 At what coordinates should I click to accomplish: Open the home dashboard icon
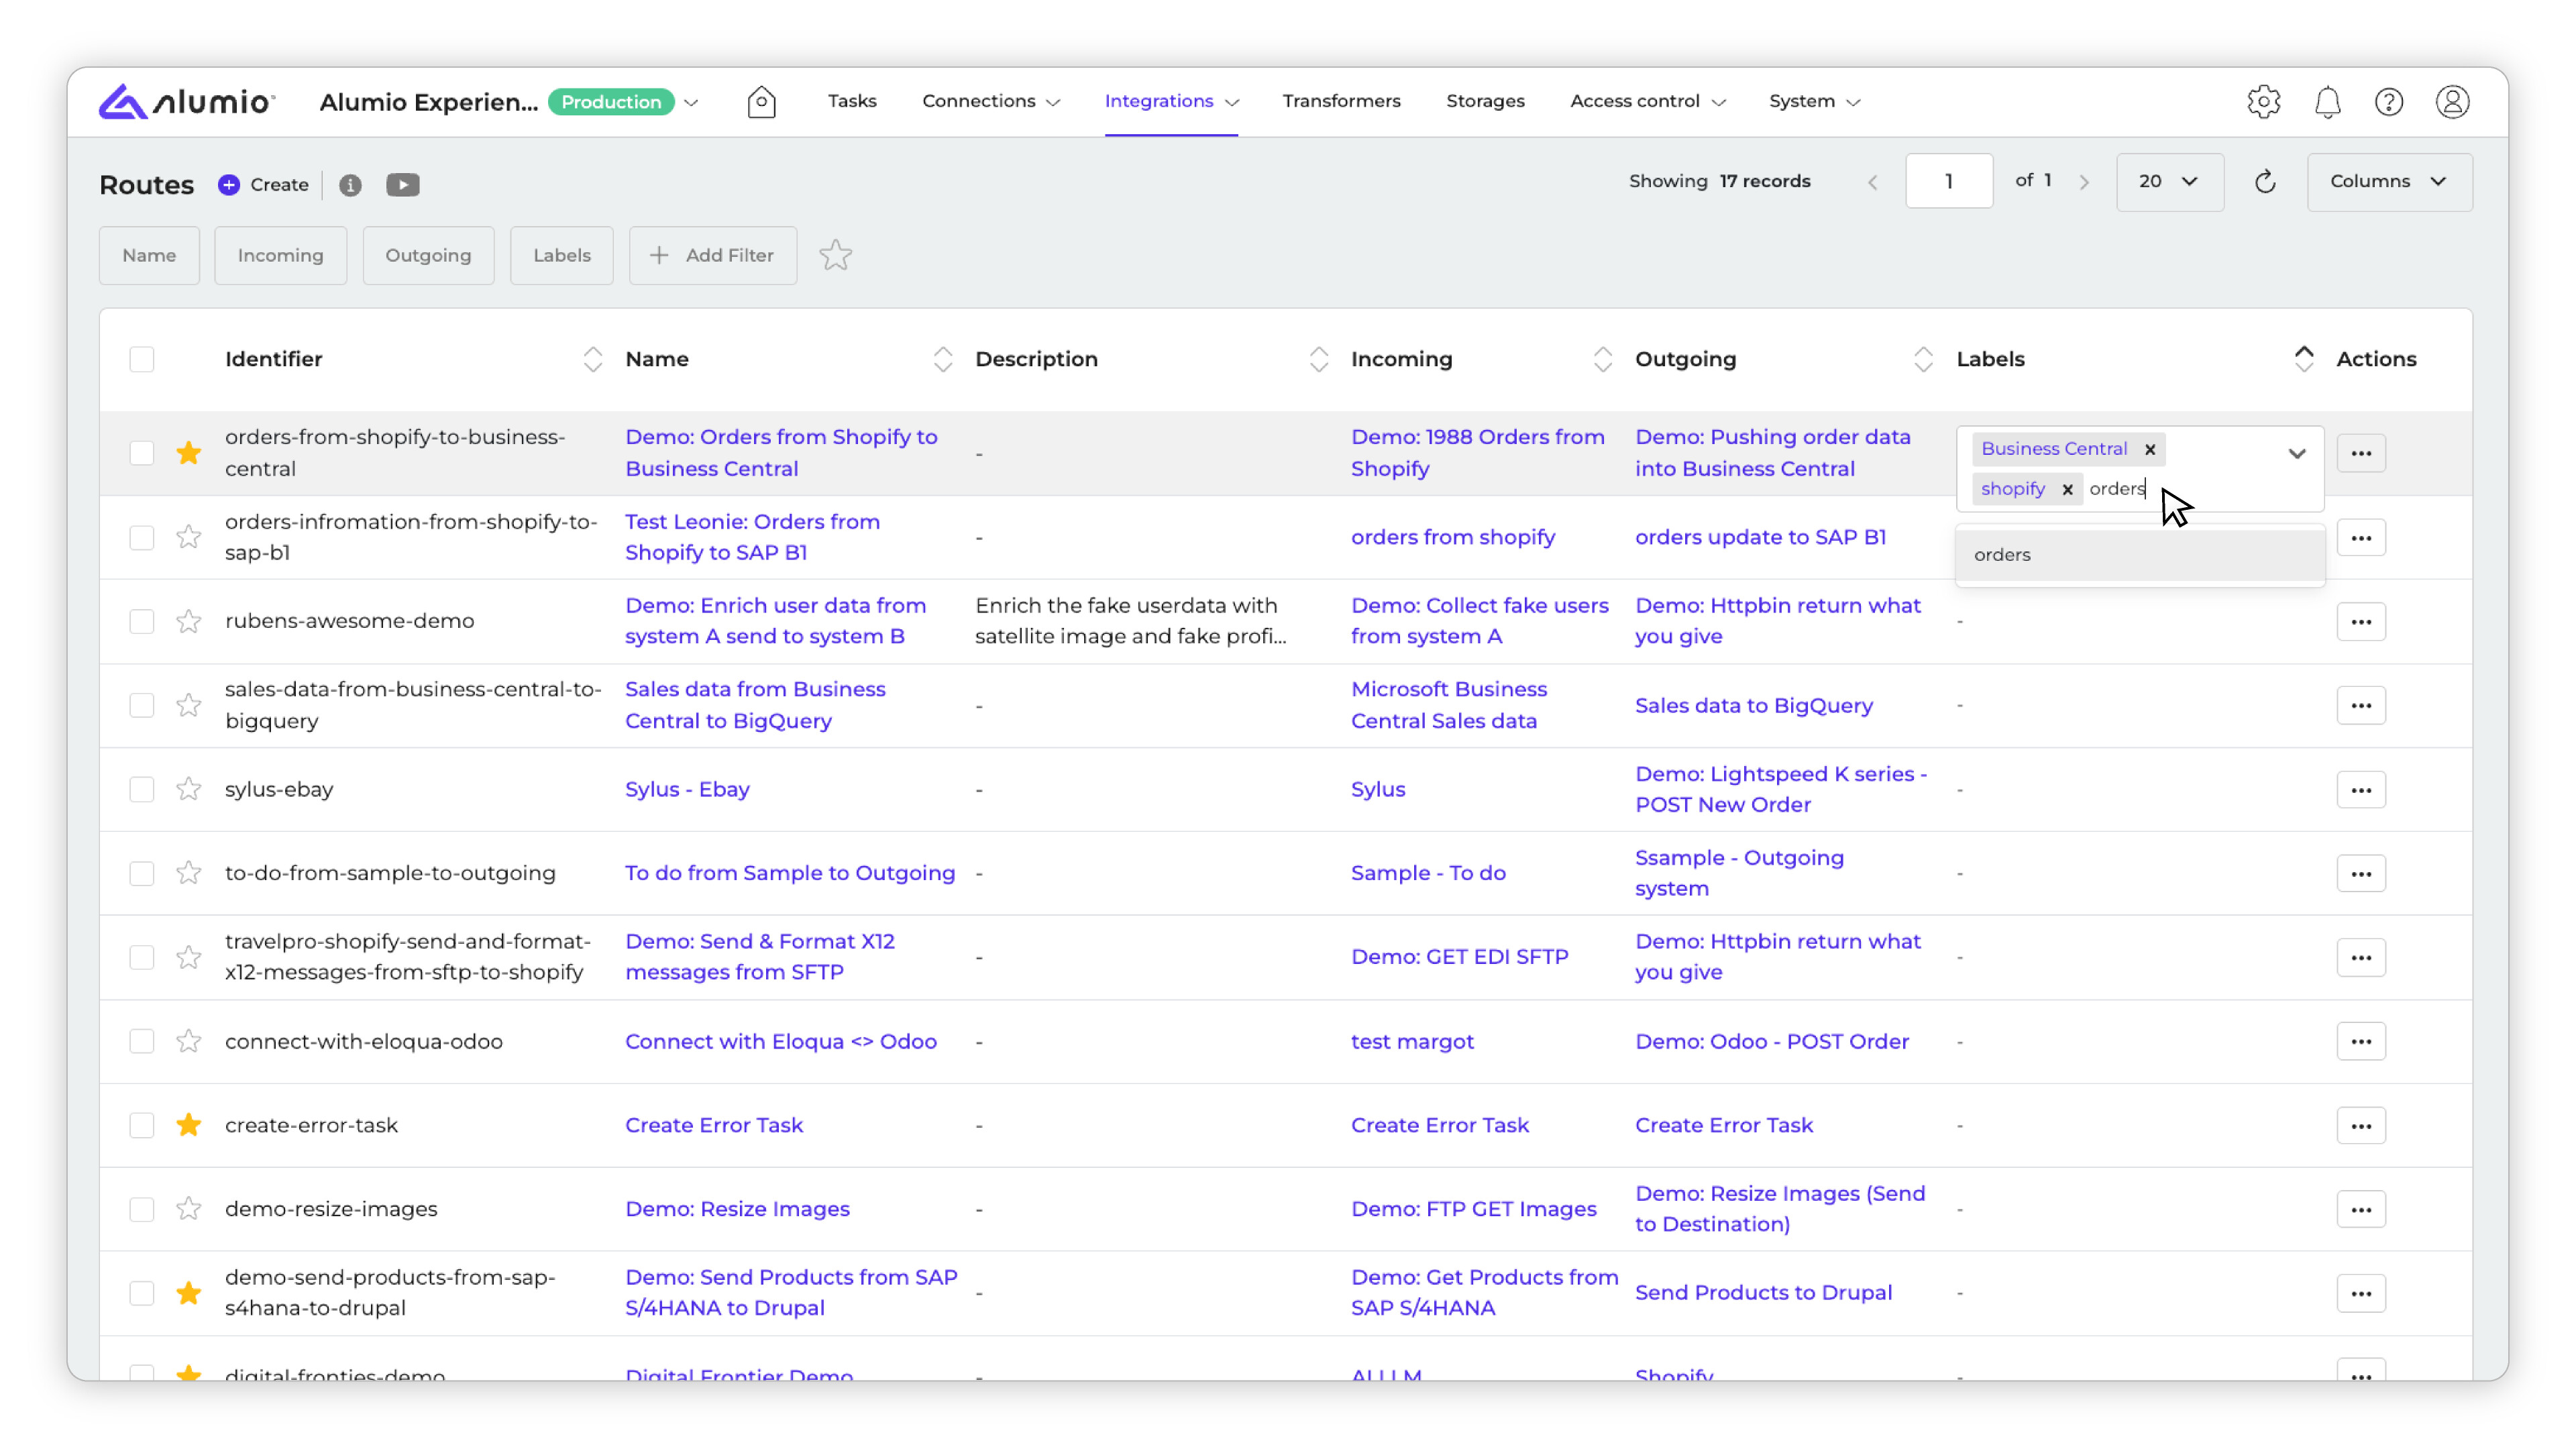tap(761, 101)
